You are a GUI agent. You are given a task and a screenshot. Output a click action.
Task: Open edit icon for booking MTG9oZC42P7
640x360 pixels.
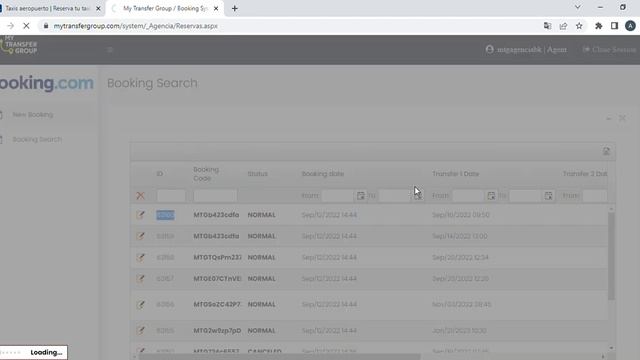[140, 304]
